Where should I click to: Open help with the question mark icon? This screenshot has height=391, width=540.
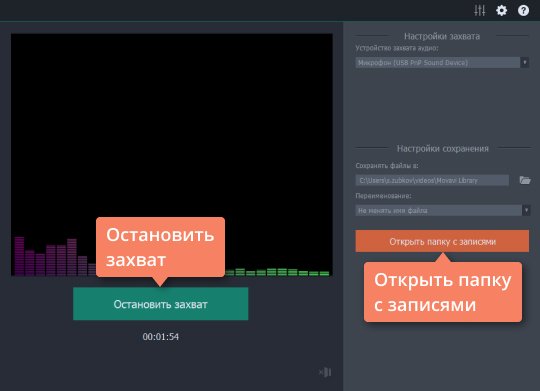(523, 10)
